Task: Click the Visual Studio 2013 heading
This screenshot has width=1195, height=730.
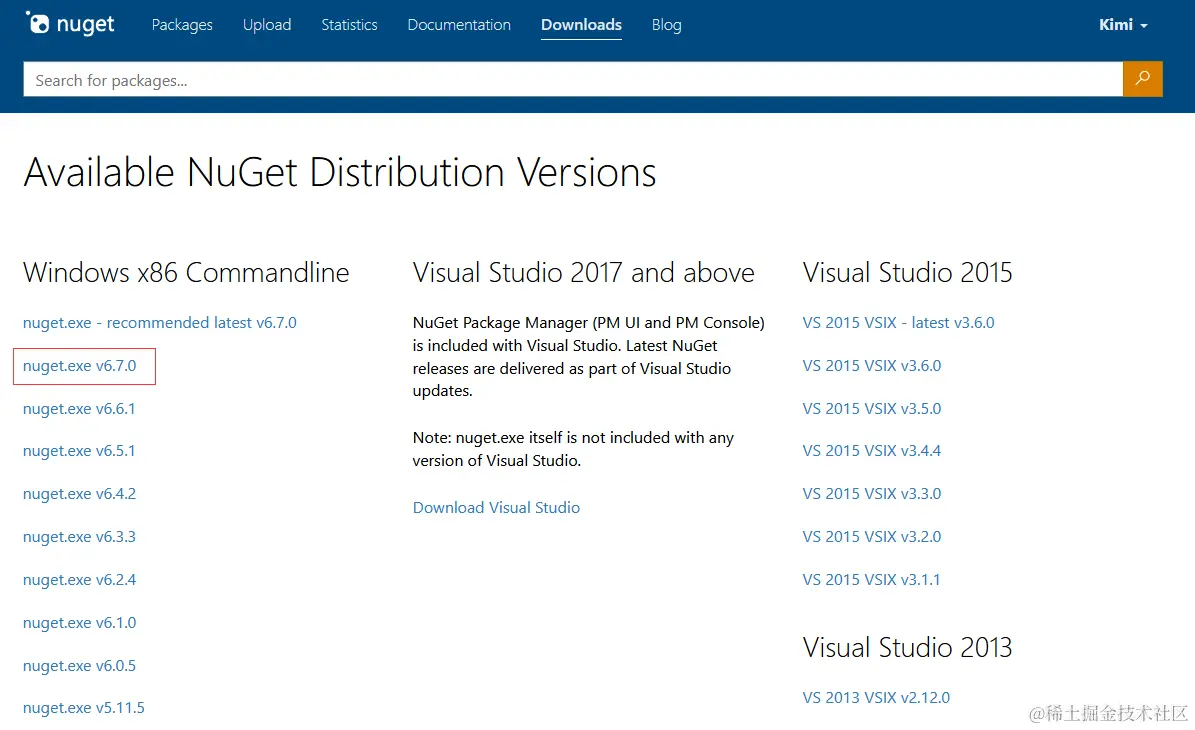Action: pyautogui.click(x=908, y=647)
